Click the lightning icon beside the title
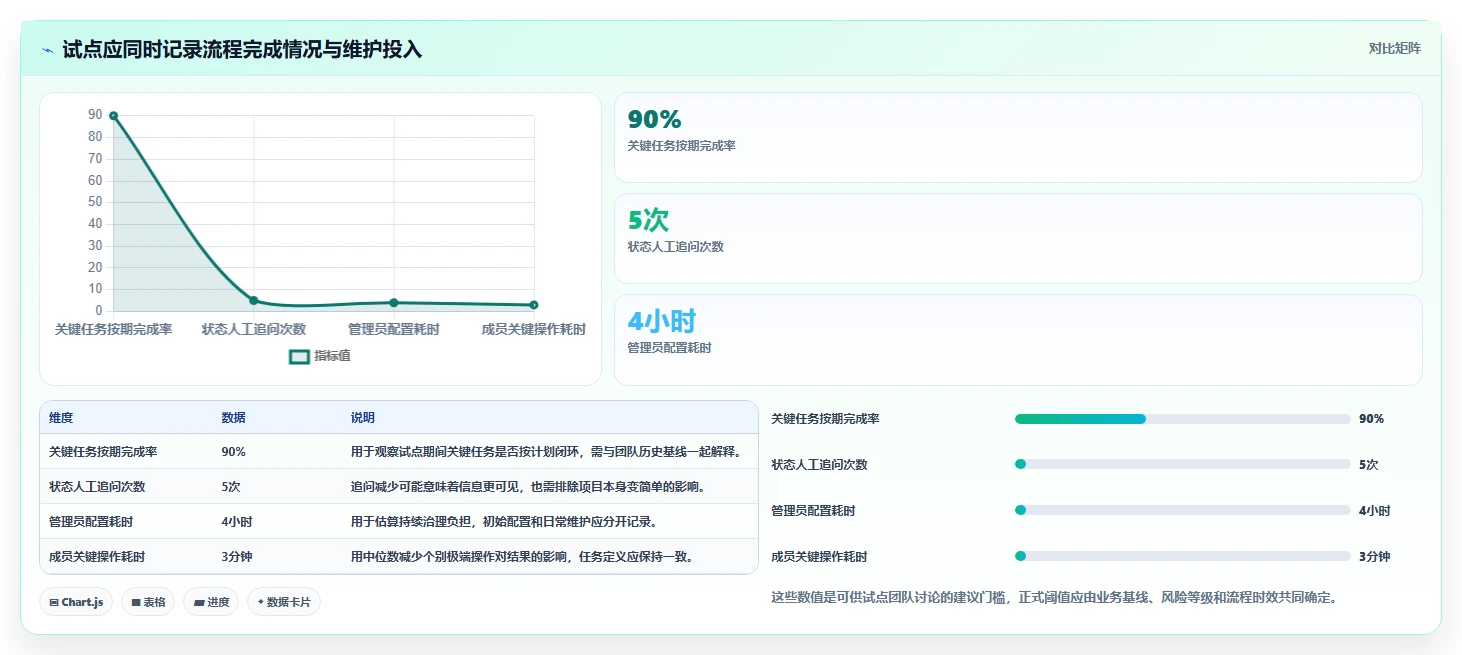 pyautogui.click(x=48, y=49)
